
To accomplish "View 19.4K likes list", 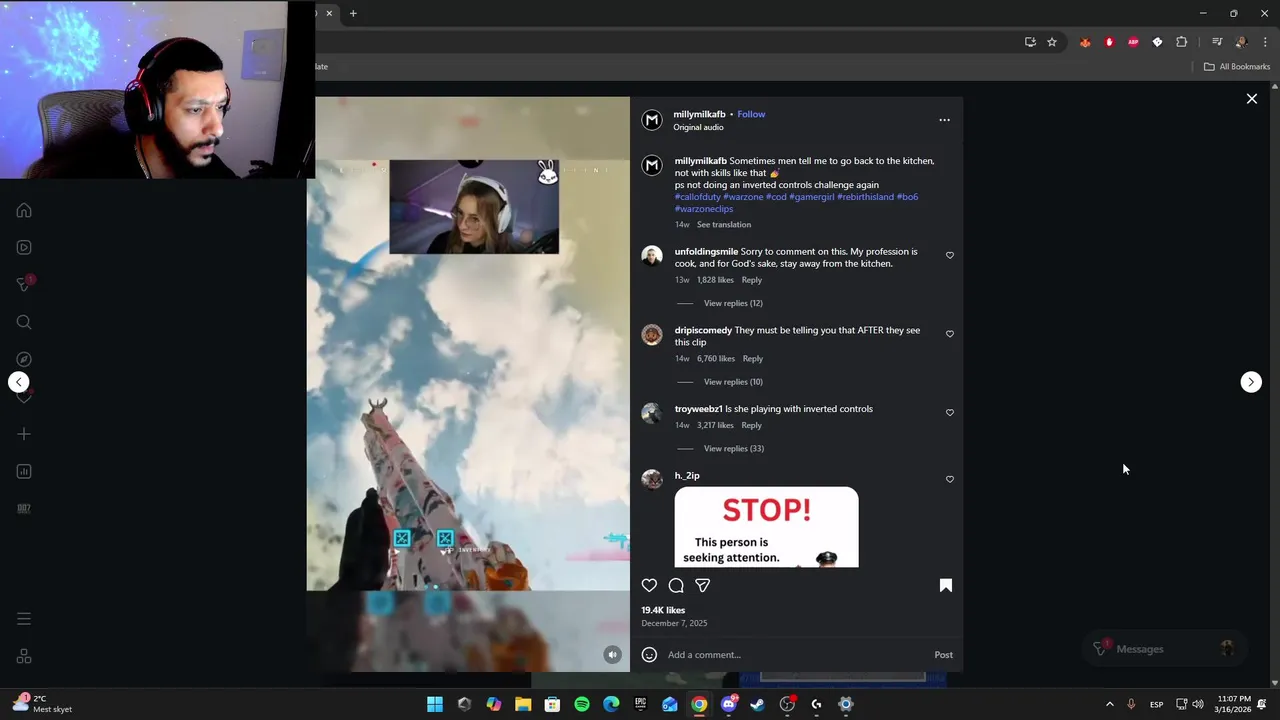I will (663, 610).
